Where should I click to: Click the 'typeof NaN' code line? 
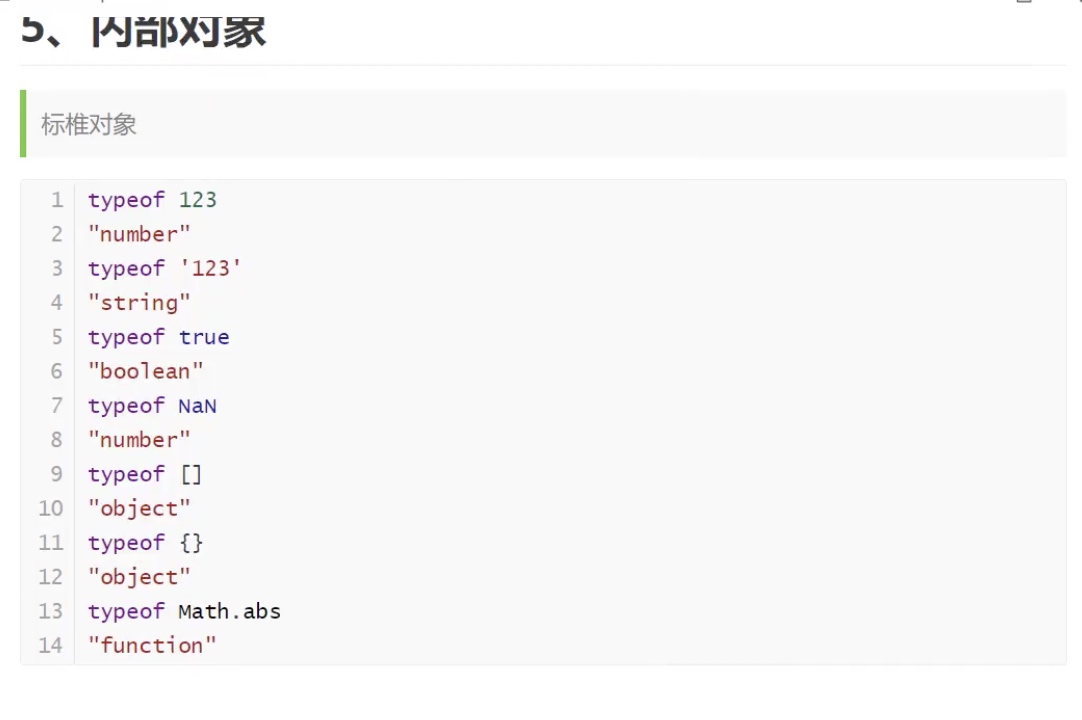pos(152,405)
